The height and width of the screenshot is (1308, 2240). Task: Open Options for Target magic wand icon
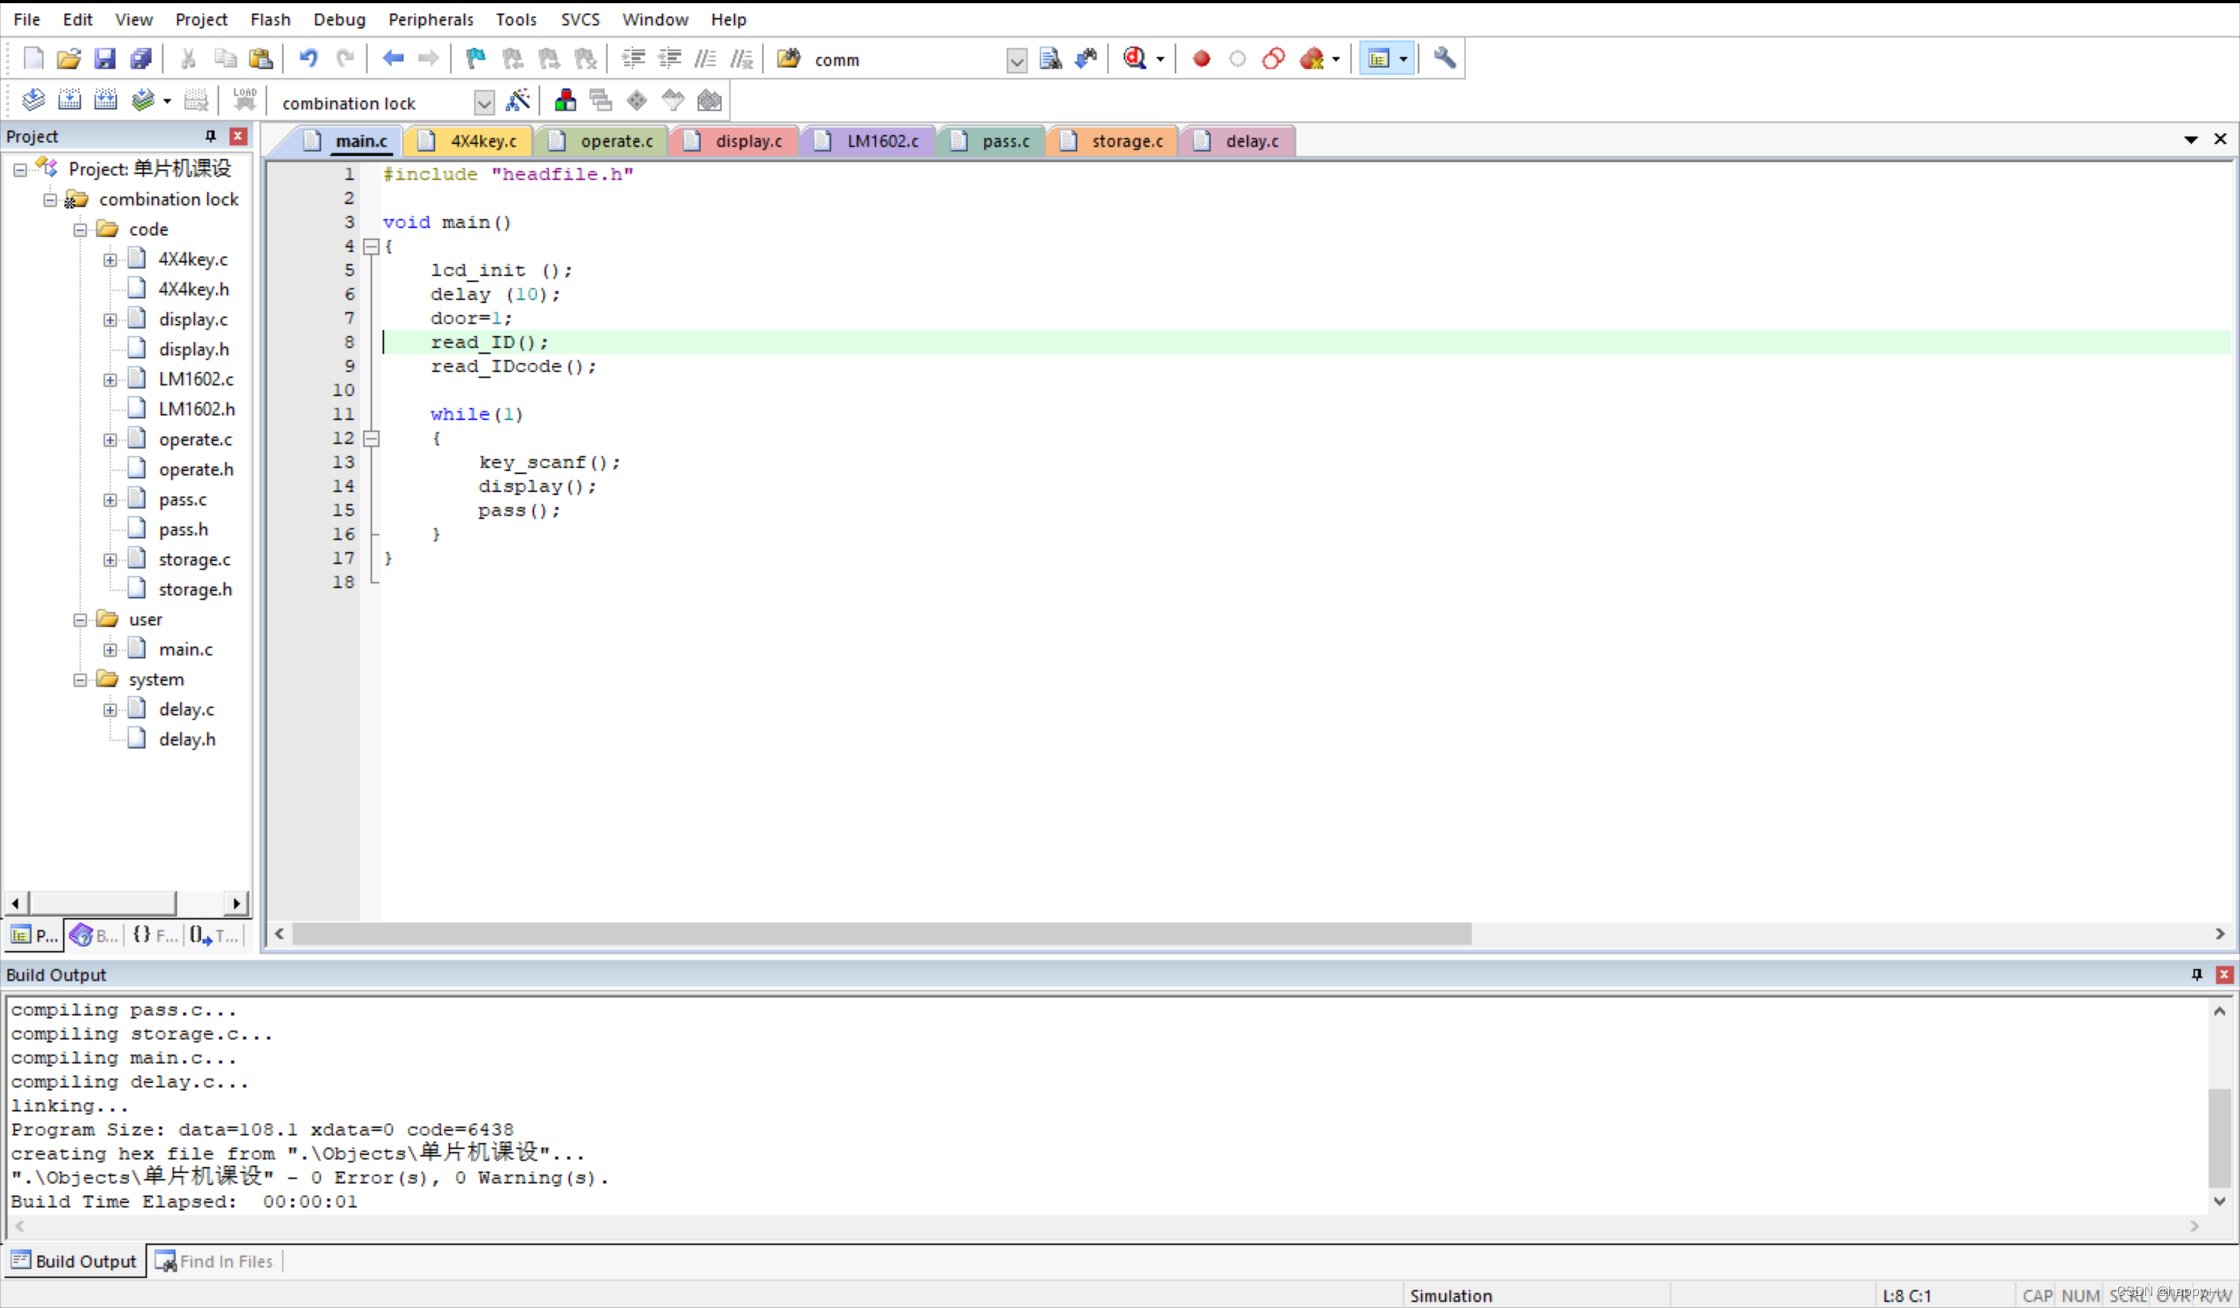tap(518, 101)
